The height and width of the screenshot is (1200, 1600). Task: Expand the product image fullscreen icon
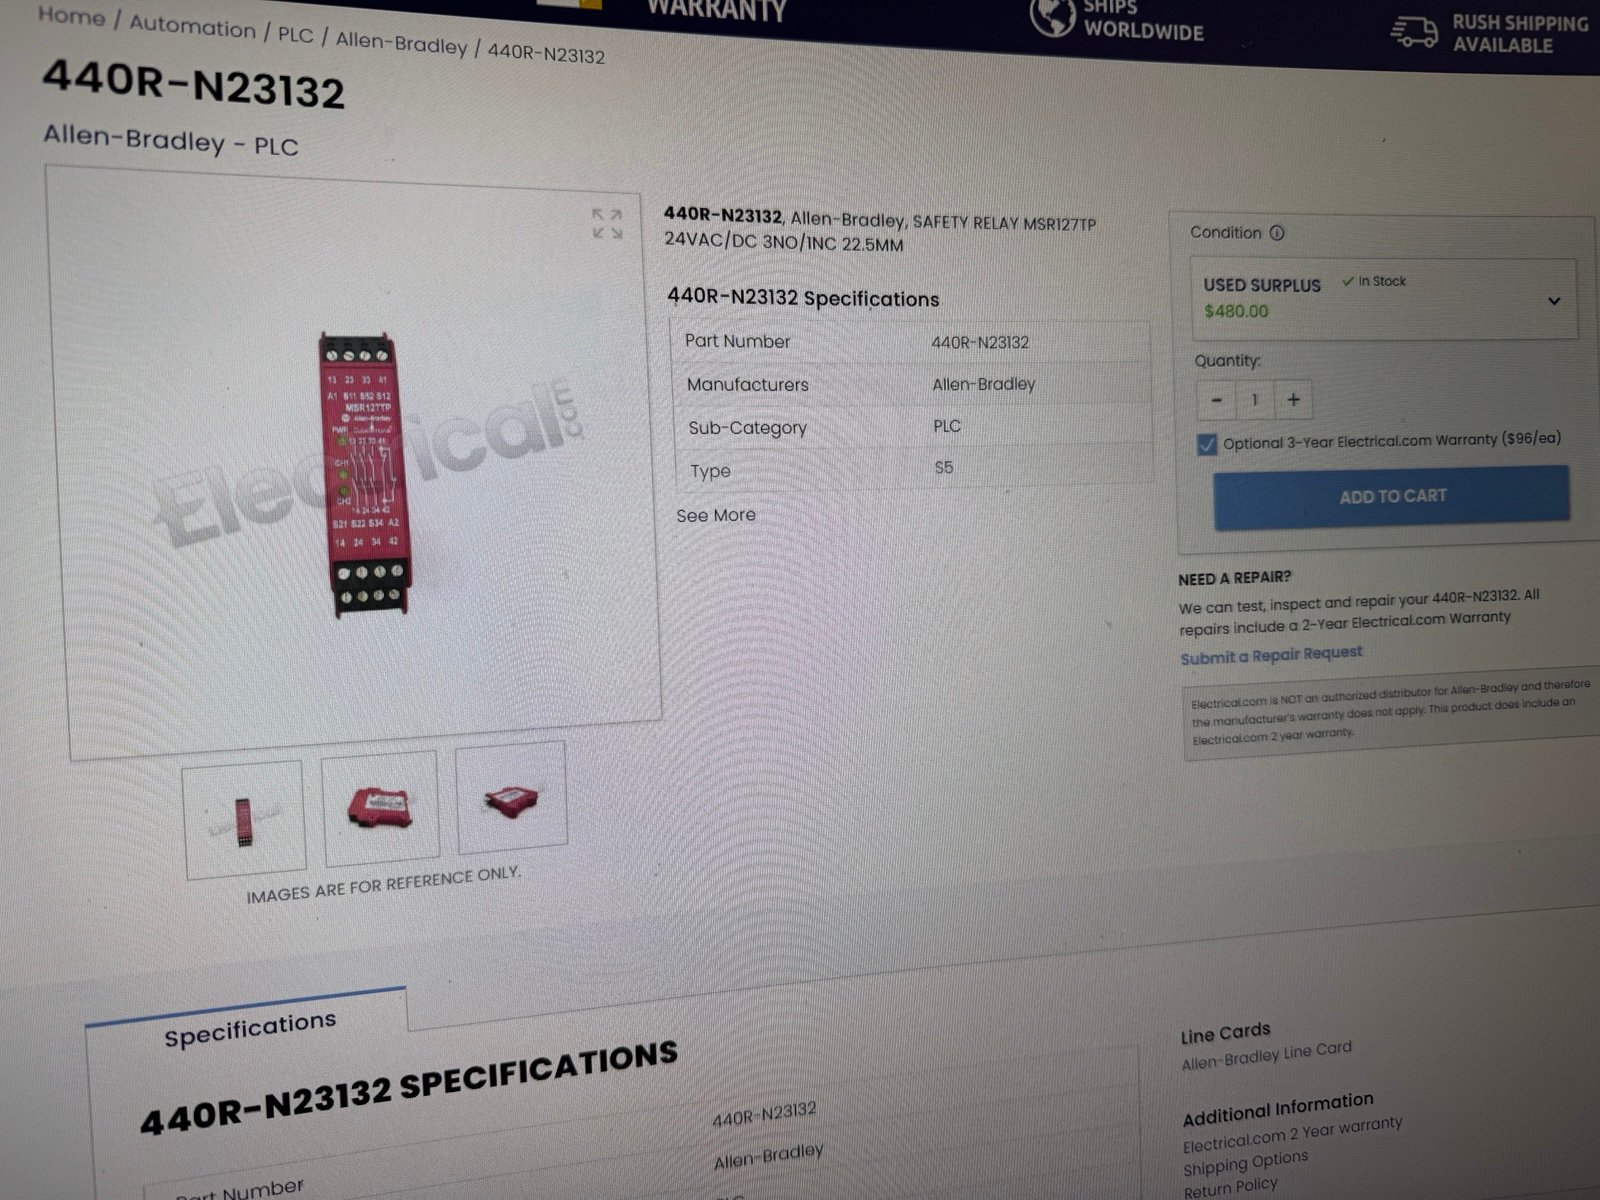pos(606,224)
